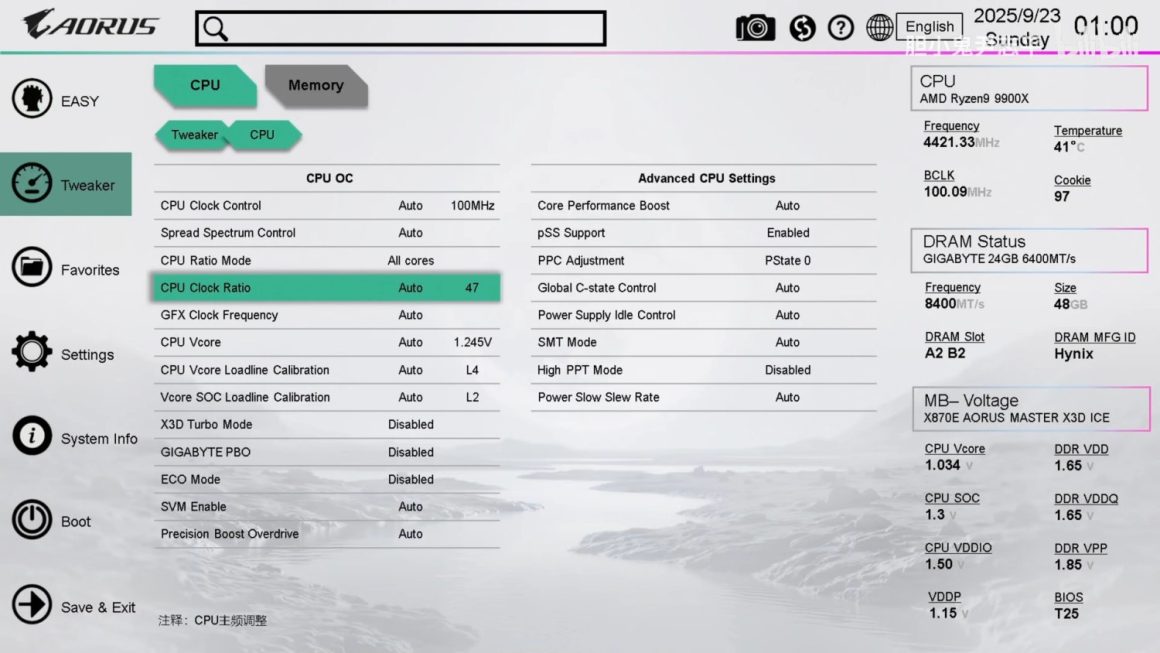The height and width of the screenshot is (653, 1160).
Task: Select the Favorites folder icon
Action: (x=32, y=268)
